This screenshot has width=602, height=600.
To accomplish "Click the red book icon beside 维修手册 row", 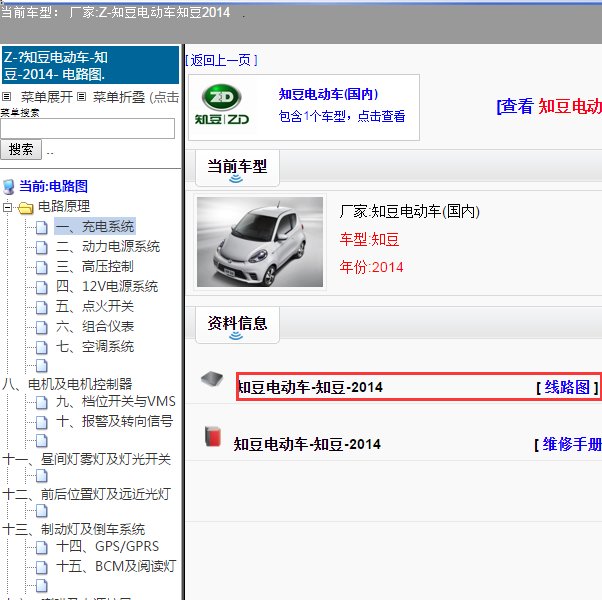I will tap(213, 436).
